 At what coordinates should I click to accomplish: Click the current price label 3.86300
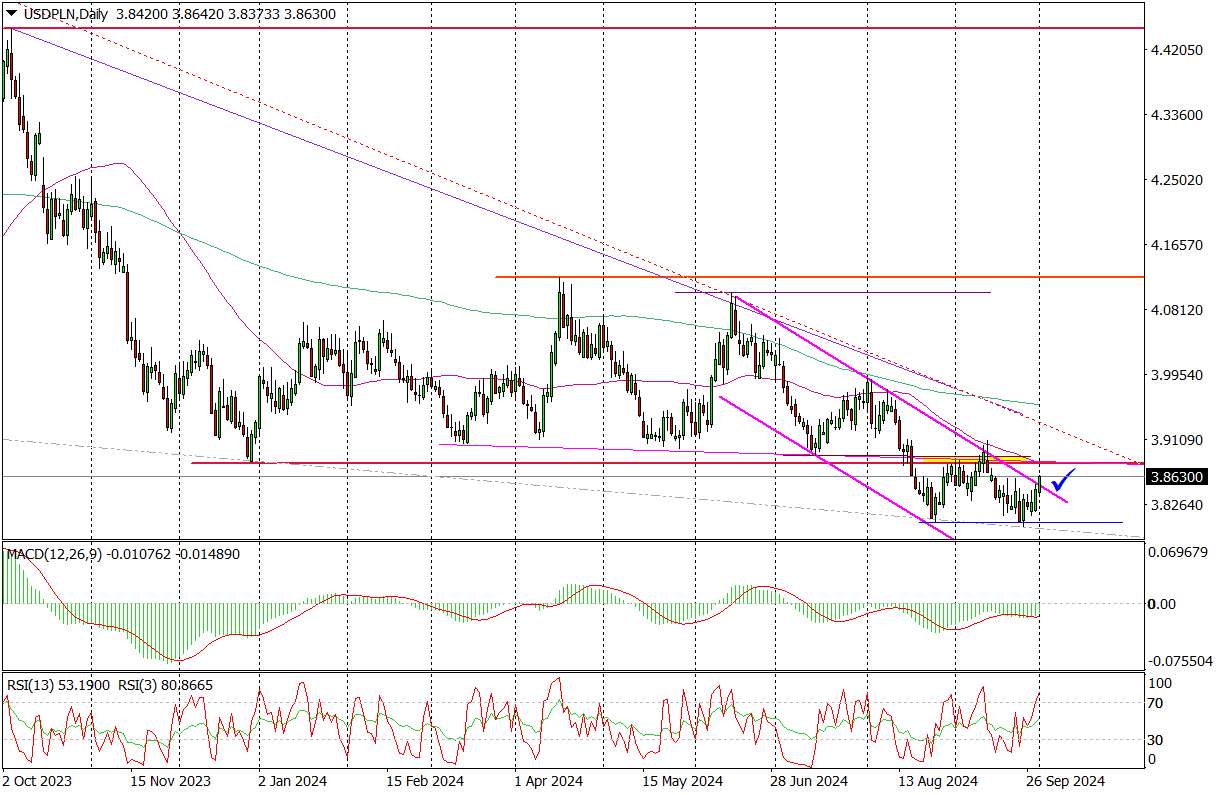point(1176,477)
